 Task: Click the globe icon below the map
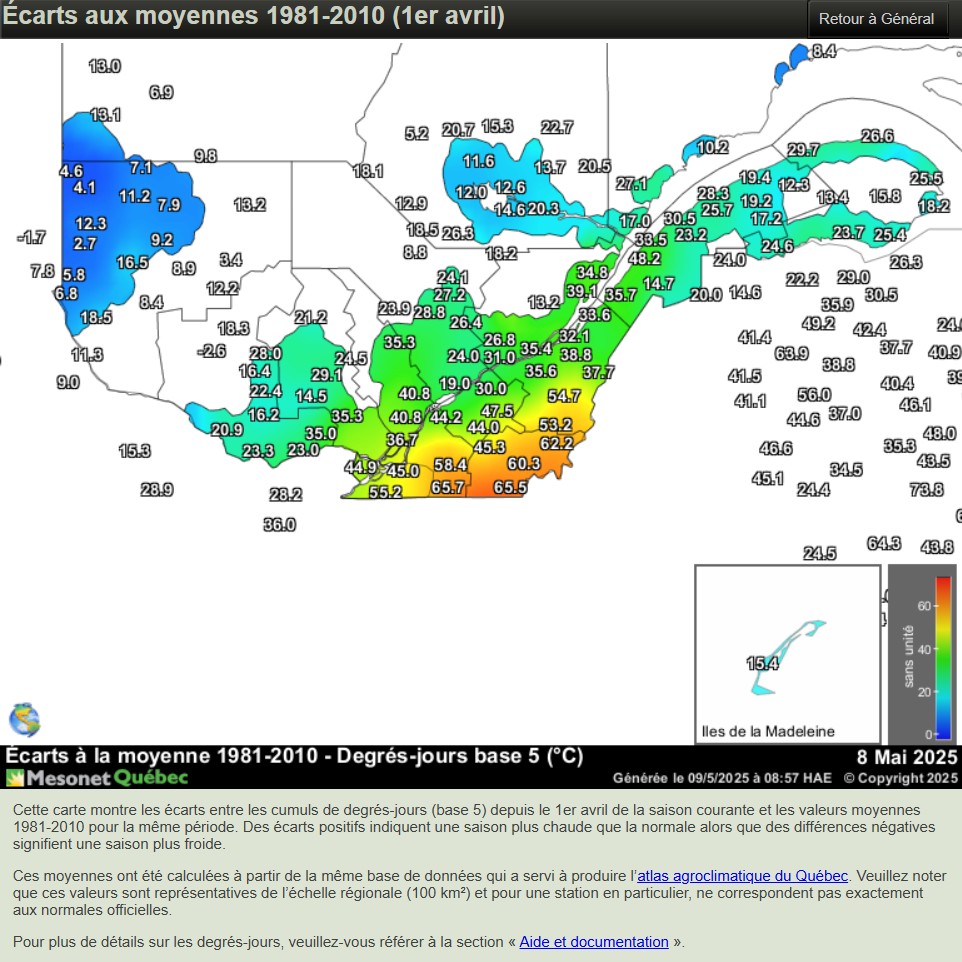(x=24, y=719)
